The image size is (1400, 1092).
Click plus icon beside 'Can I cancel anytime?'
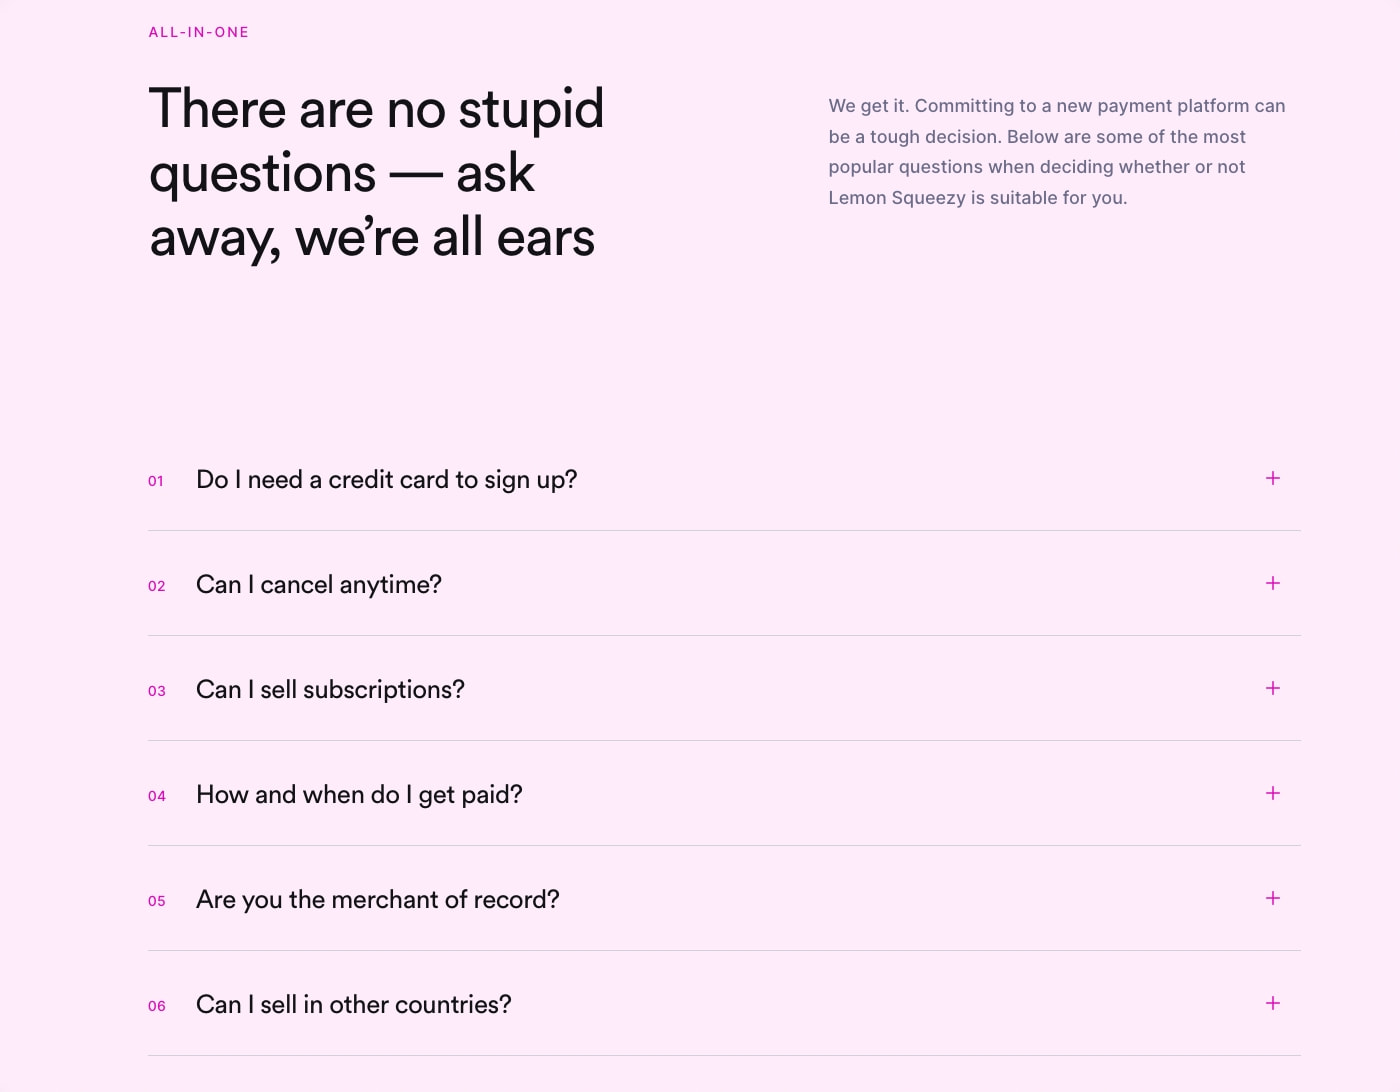coord(1272,583)
